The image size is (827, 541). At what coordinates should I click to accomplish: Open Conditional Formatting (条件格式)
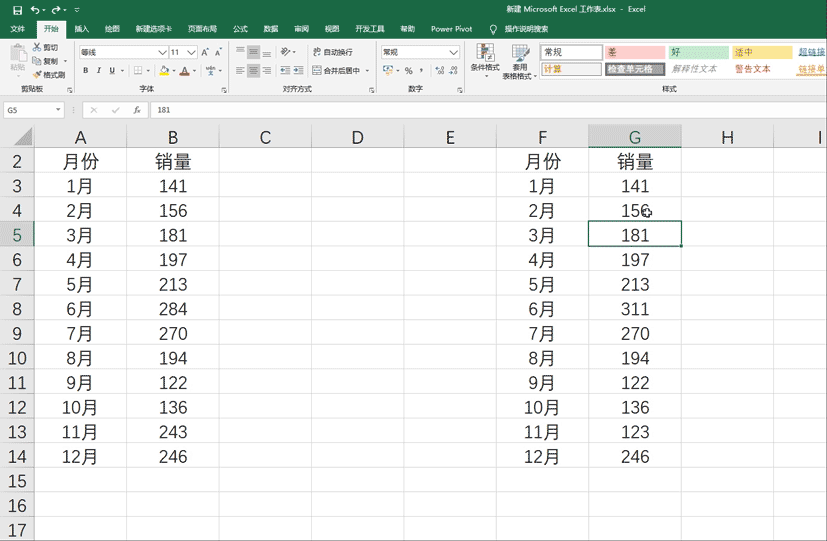coord(485,61)
